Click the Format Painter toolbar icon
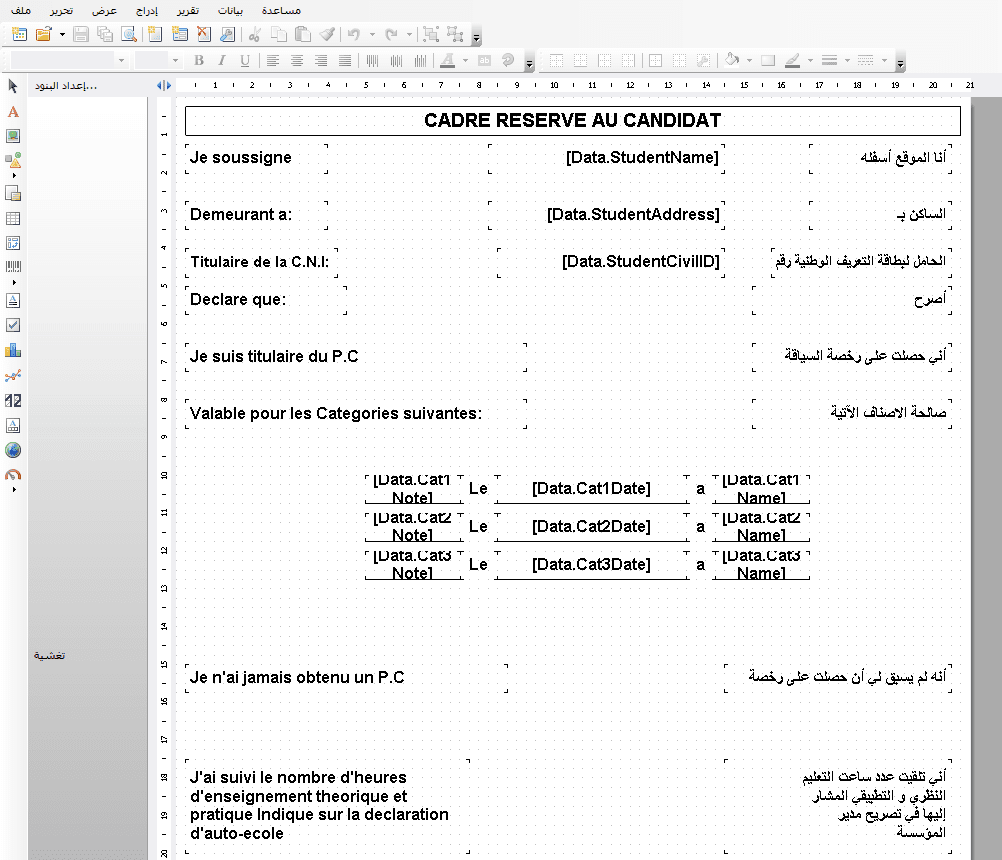1002x860 pixels. (x=327, y=33)
